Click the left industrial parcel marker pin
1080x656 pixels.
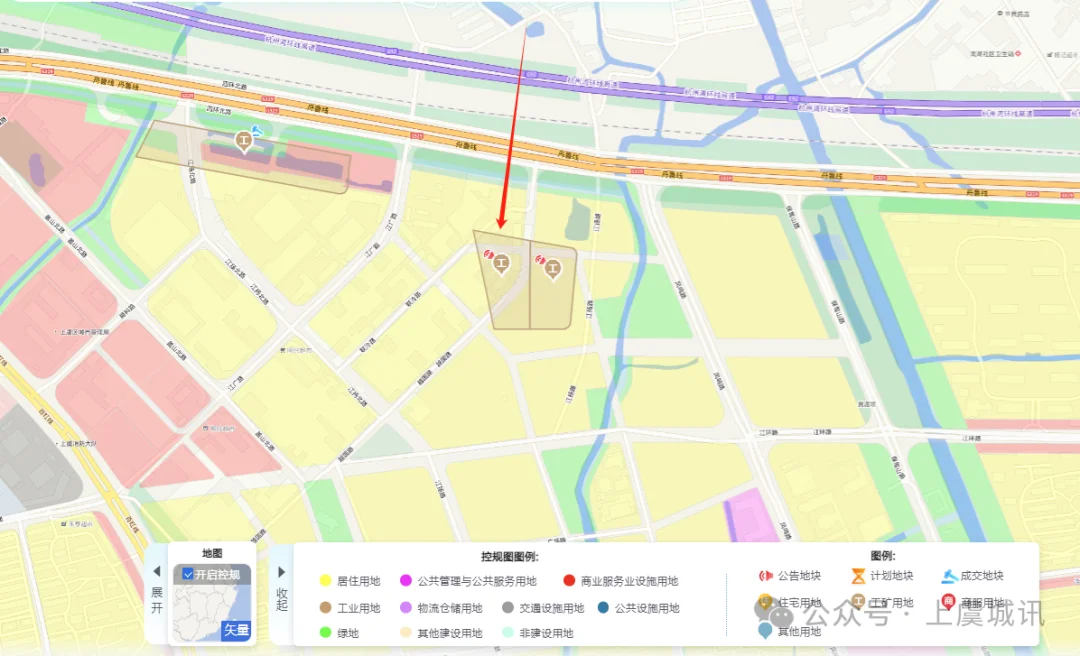(501, 264)
